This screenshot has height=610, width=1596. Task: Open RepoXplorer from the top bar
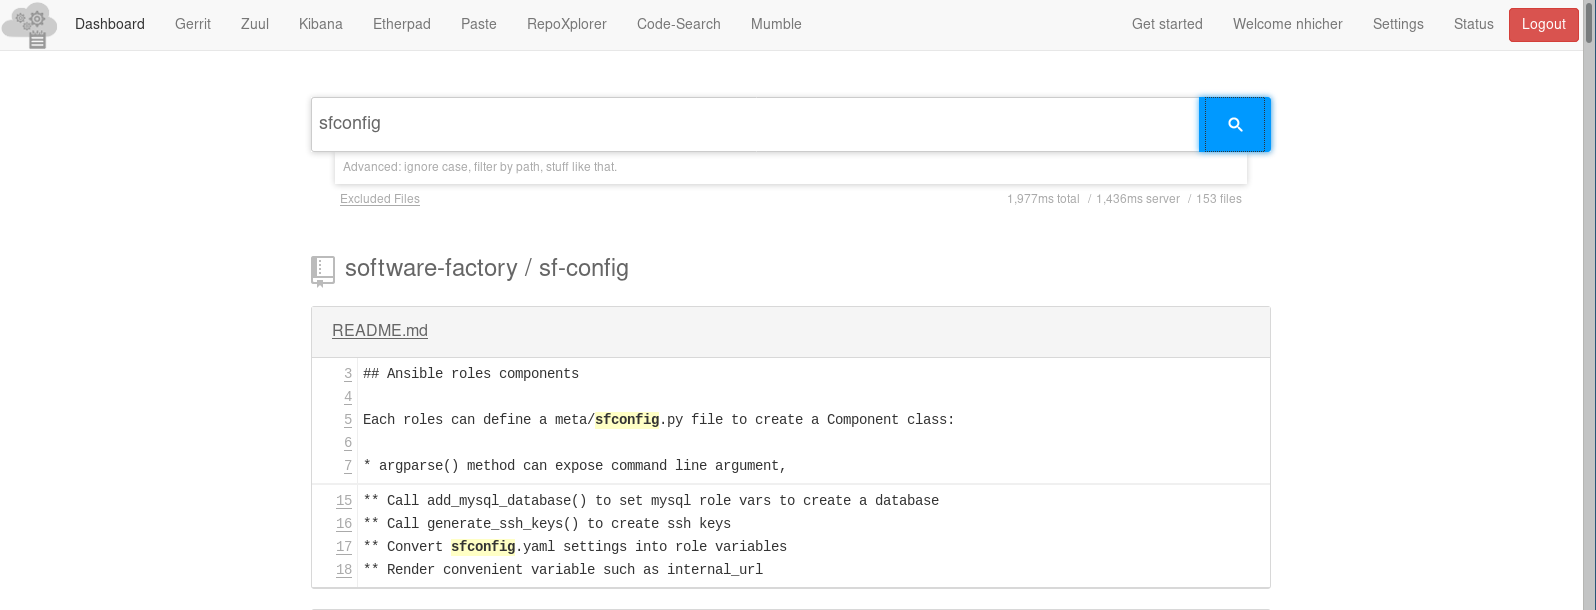click(567, 24)
